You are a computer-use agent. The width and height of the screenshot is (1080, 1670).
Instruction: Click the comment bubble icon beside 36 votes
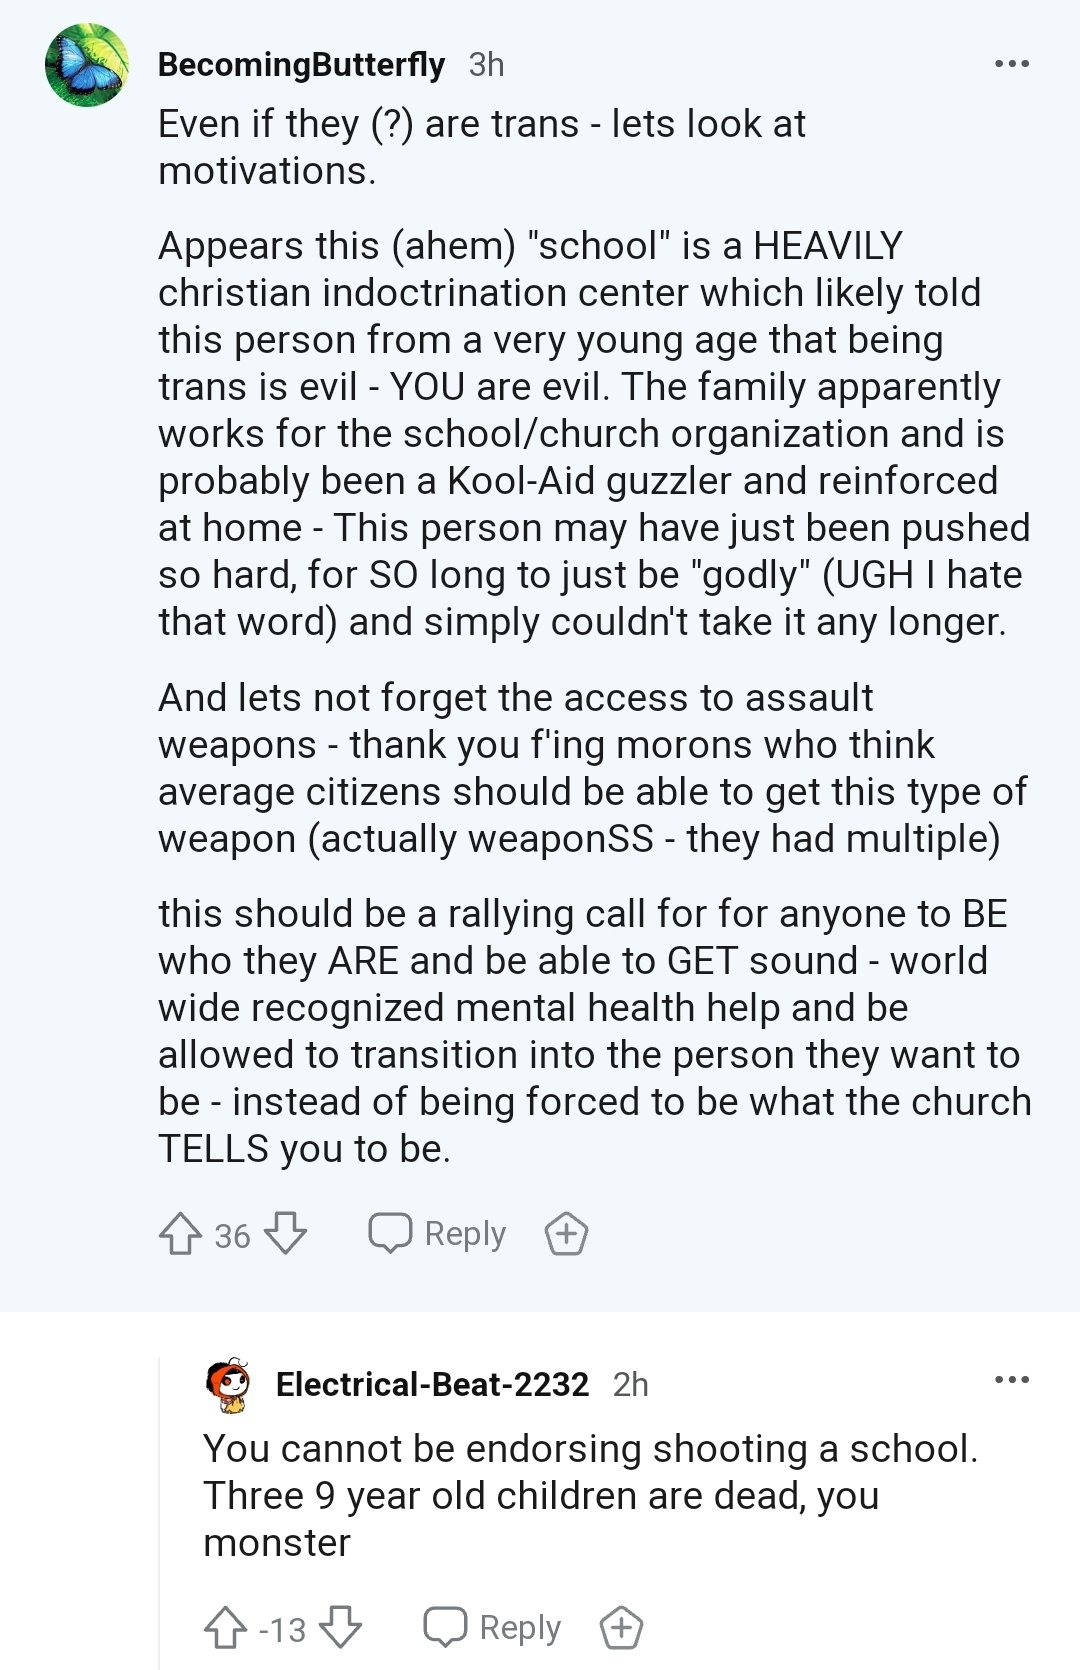tap(390, 1234)
